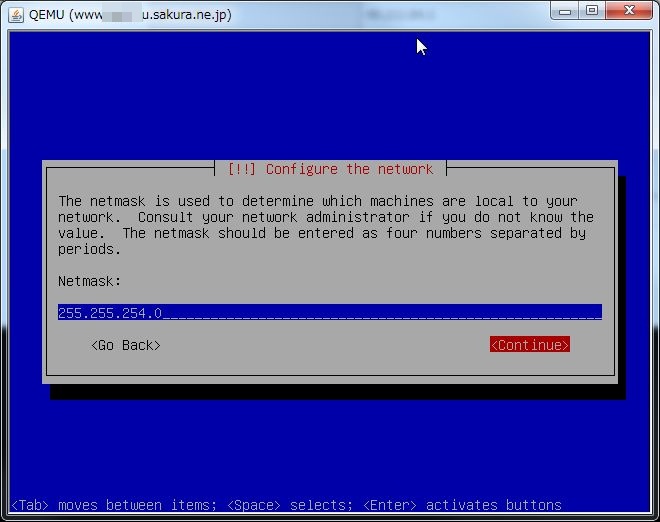Close the QEMU window
This screenshot has height=522, width=660.
pos(629,11)
